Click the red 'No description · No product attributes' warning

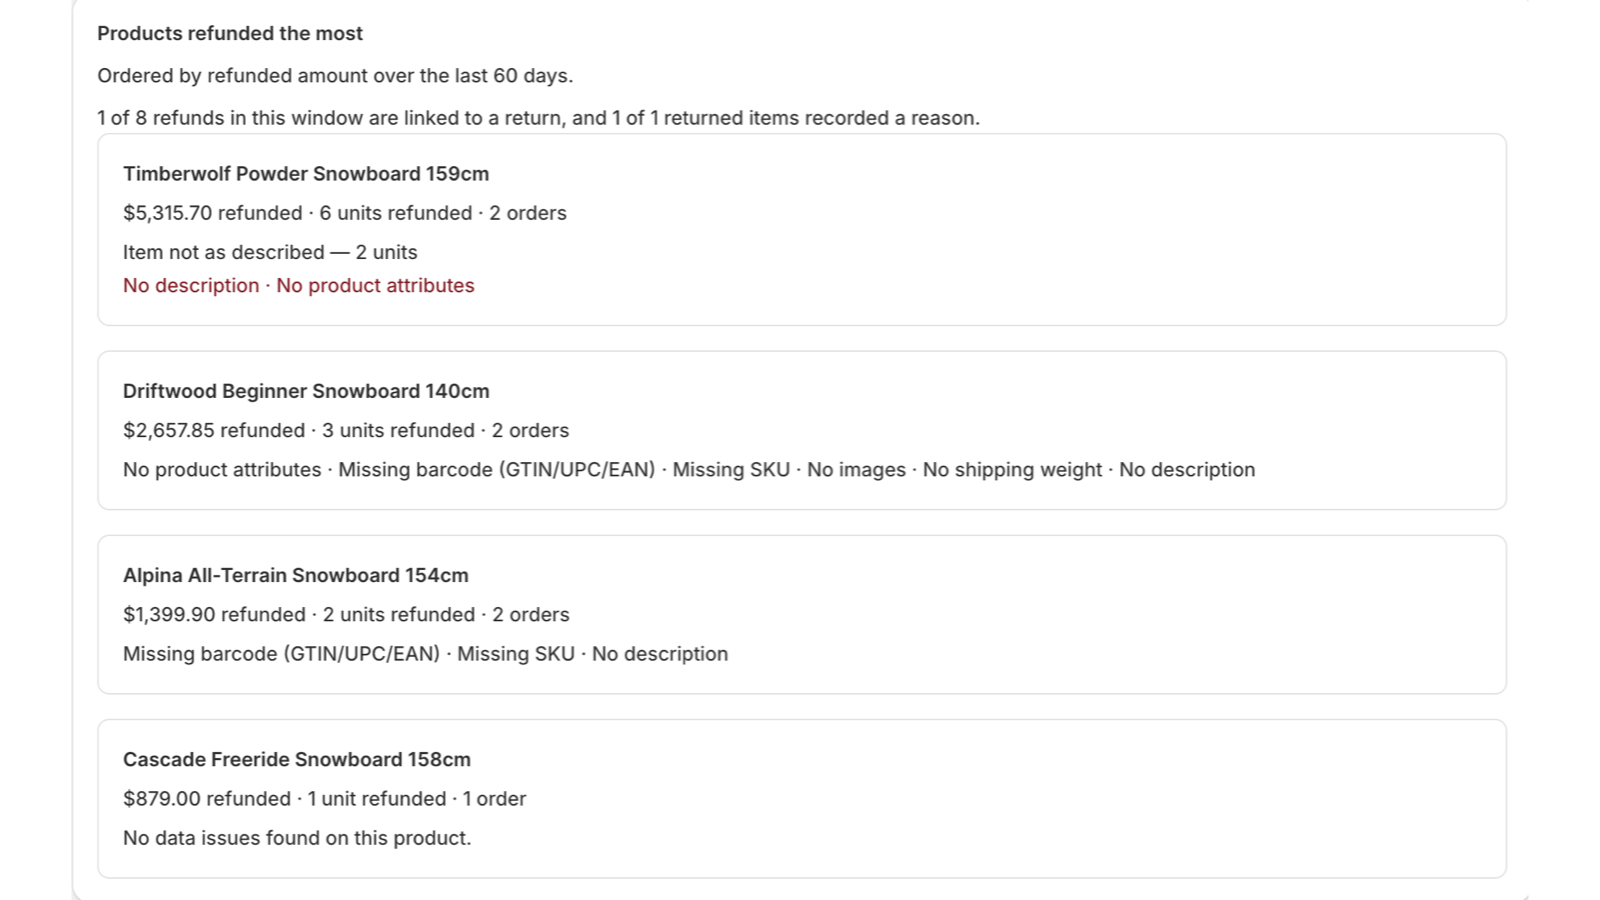[299, 285]
